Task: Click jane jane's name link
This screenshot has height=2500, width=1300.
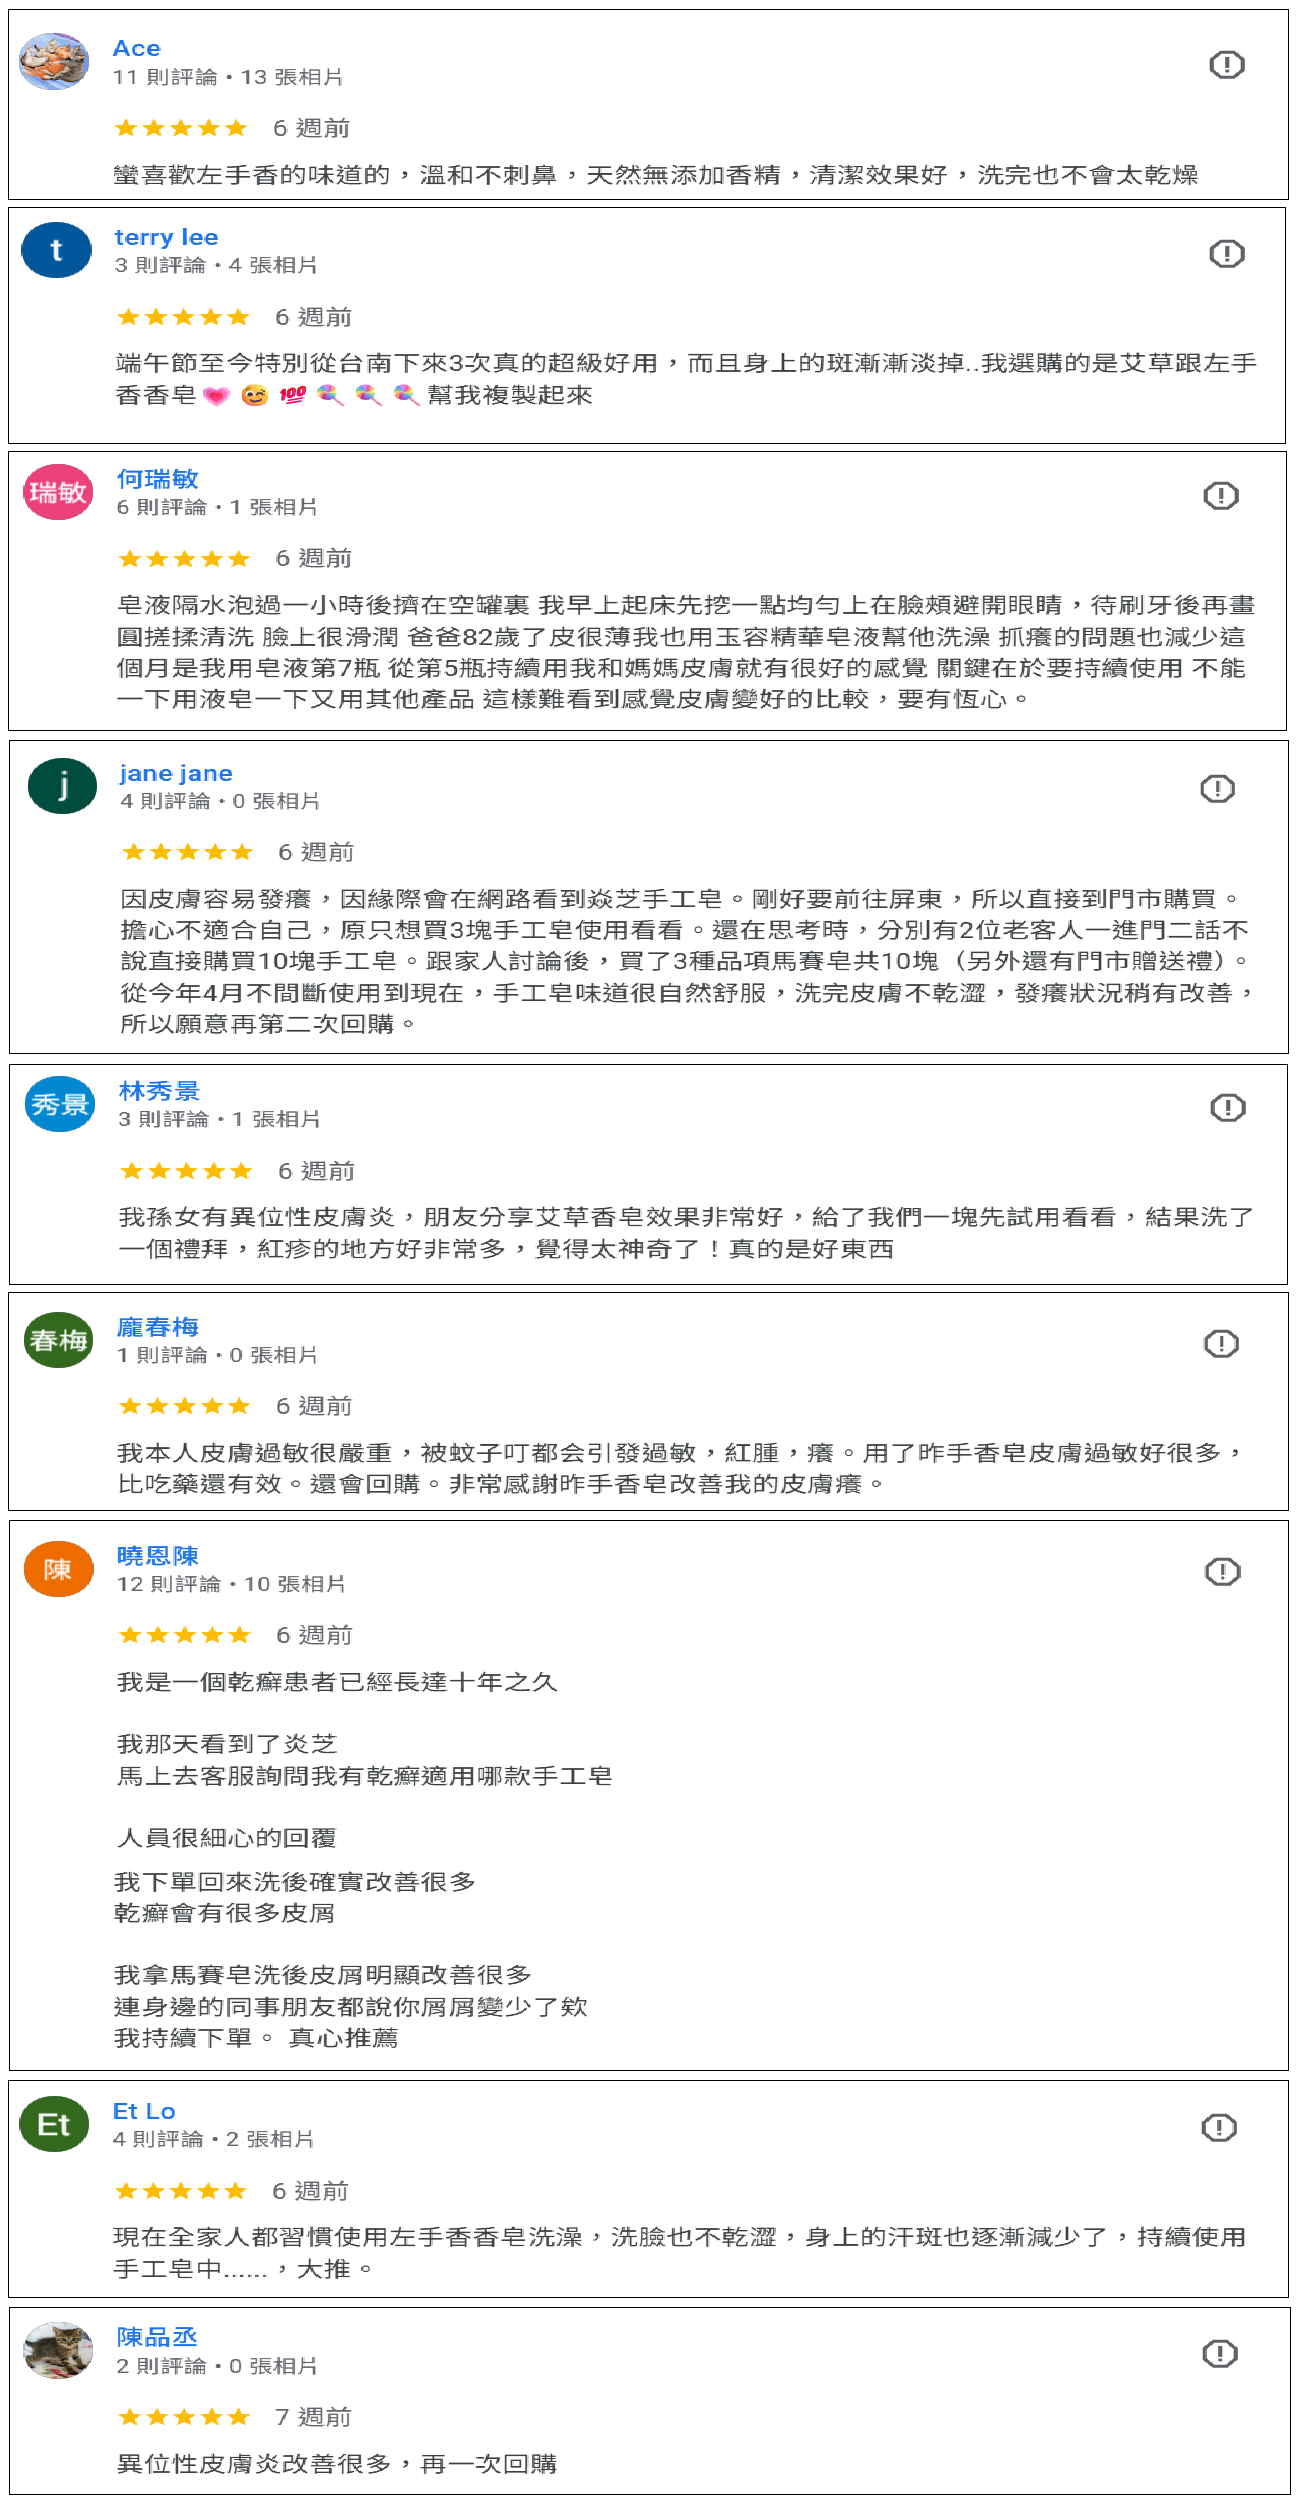Action: [x=176, y=773]
